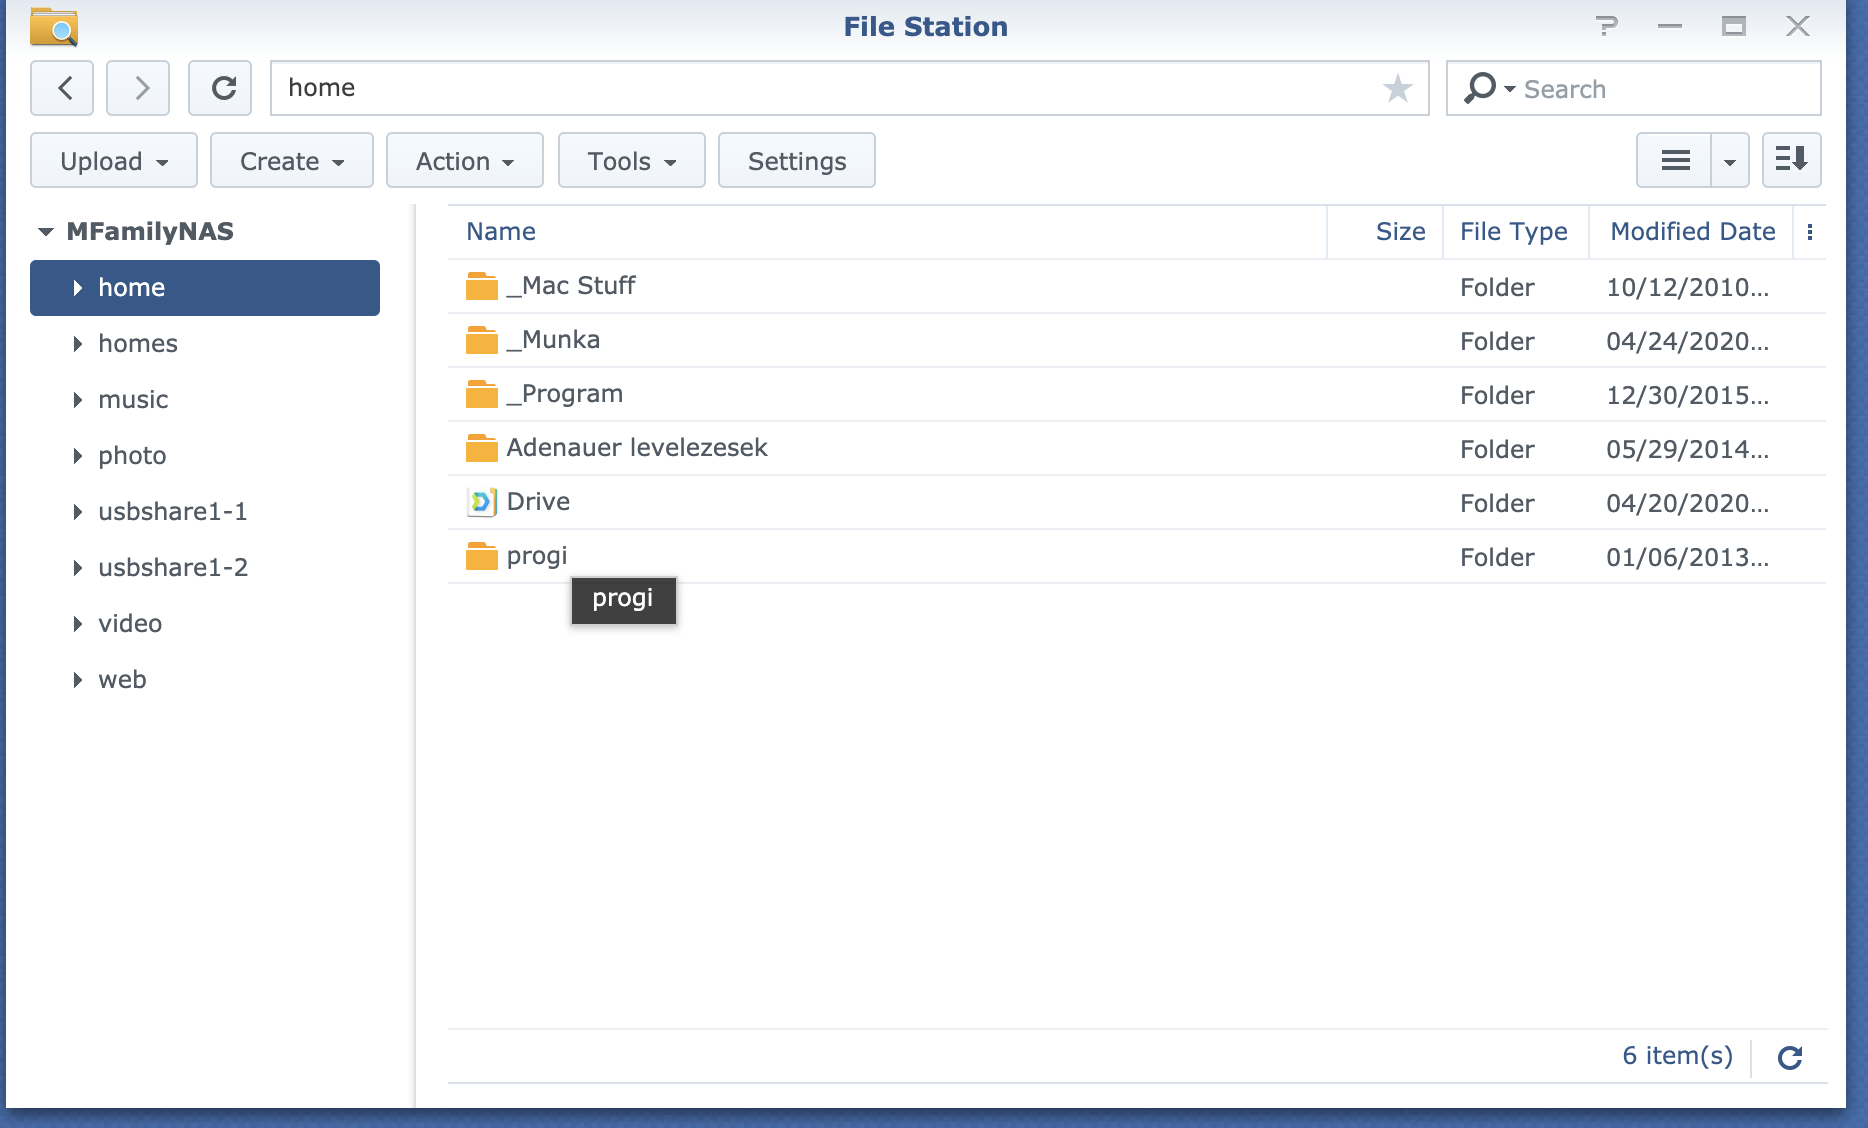The image size is (1868, 1128).
Task: Select the web shared folder label
Action: pyautogui.click(x=122, y=680)
